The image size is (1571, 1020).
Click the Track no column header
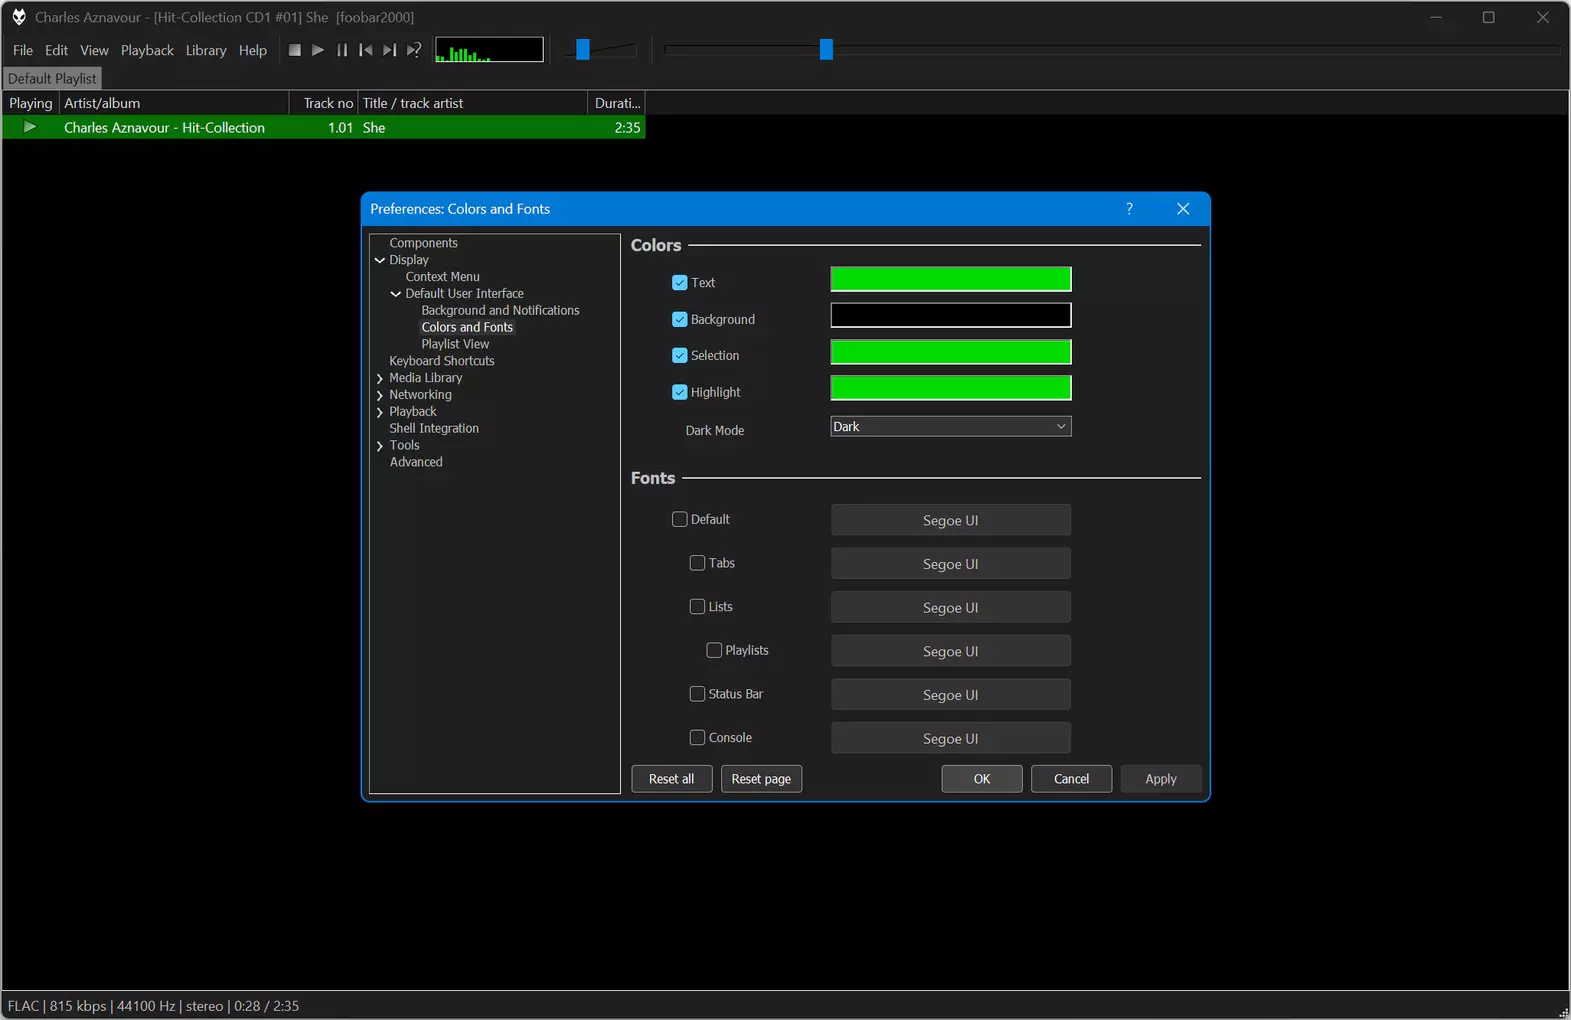324,103
